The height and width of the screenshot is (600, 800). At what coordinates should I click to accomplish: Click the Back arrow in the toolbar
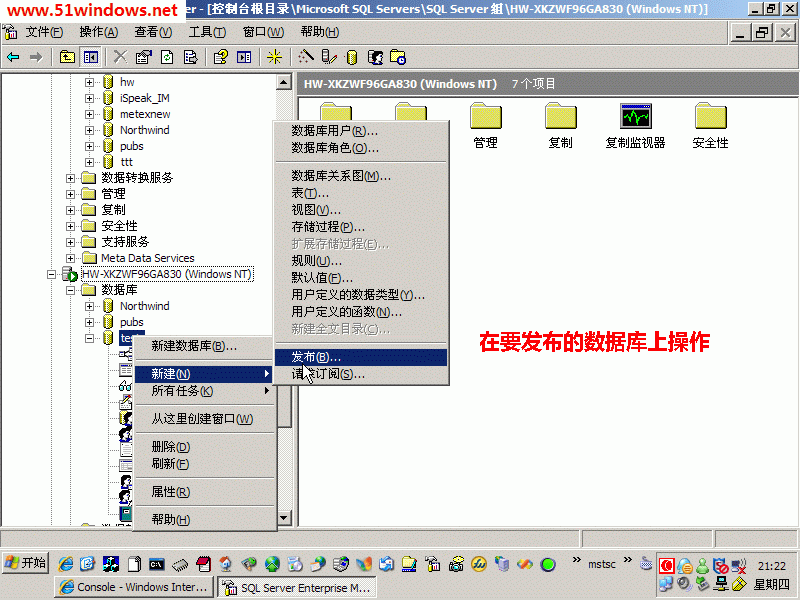coord(13,57)
